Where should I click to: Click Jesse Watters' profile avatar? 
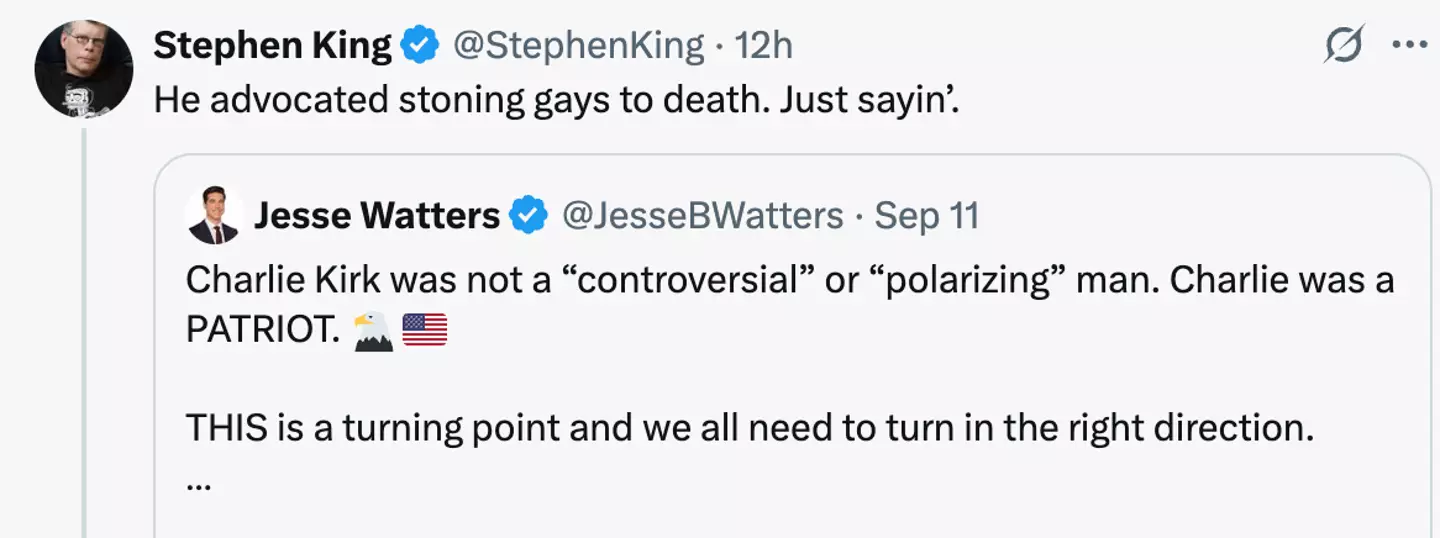coord(214,215)
